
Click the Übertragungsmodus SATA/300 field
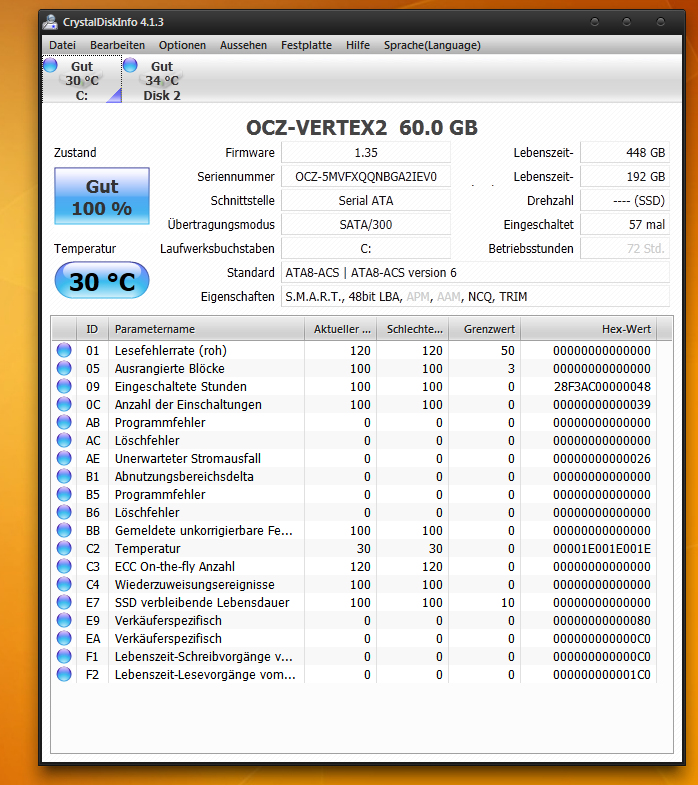(x=366, y=224)
